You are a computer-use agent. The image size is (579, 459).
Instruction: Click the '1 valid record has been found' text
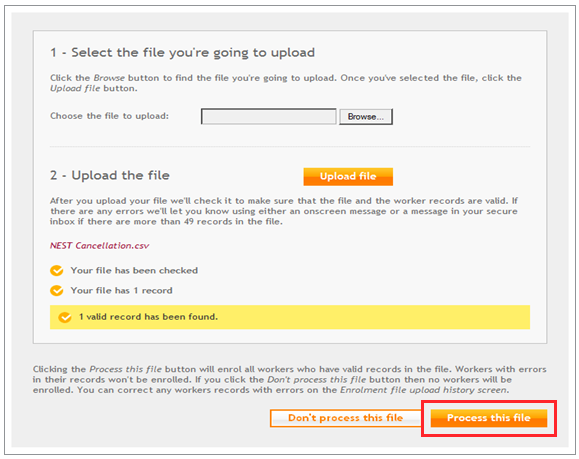[148, 317]
